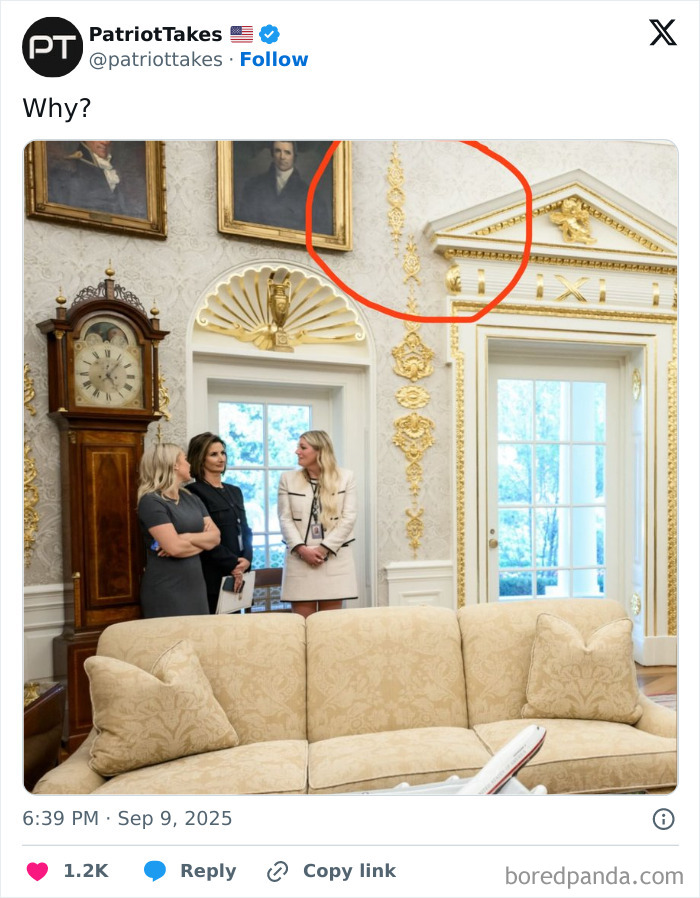
Task: Like the tweet with the heart icon
Action: pyautogui.click(x=38, y=871)
